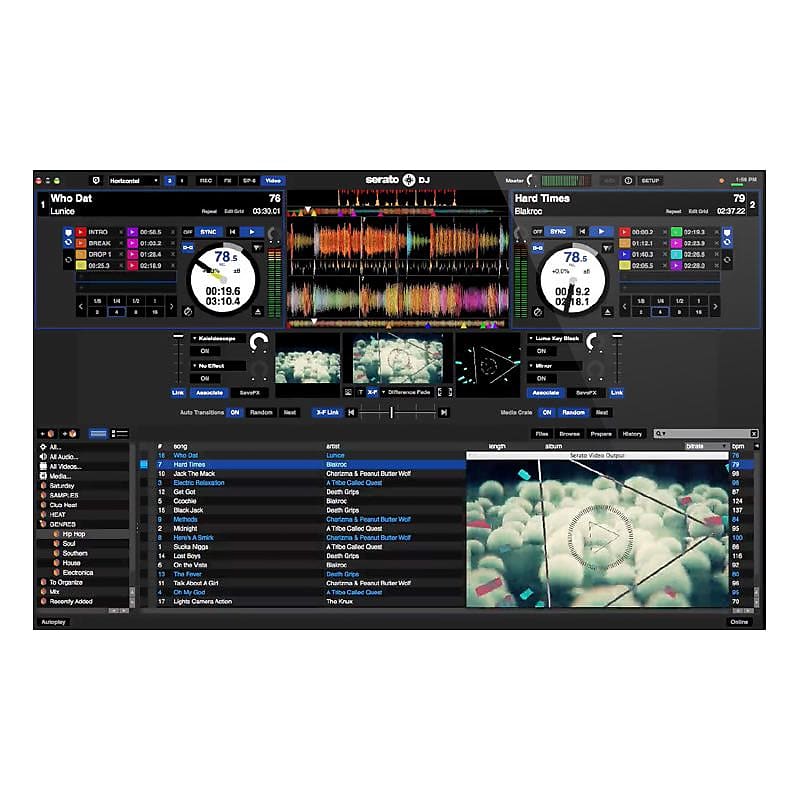Click the SETUP button

pos(651,180)
